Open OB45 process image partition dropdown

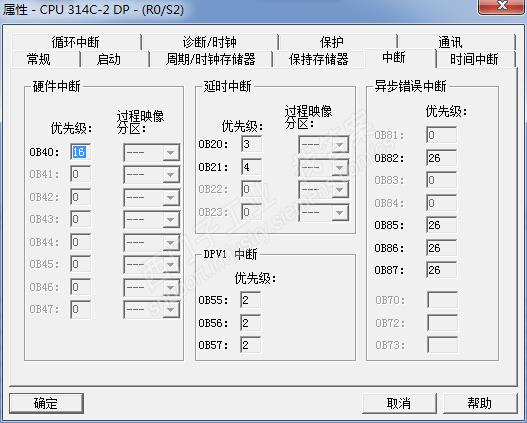coord(151,264)
